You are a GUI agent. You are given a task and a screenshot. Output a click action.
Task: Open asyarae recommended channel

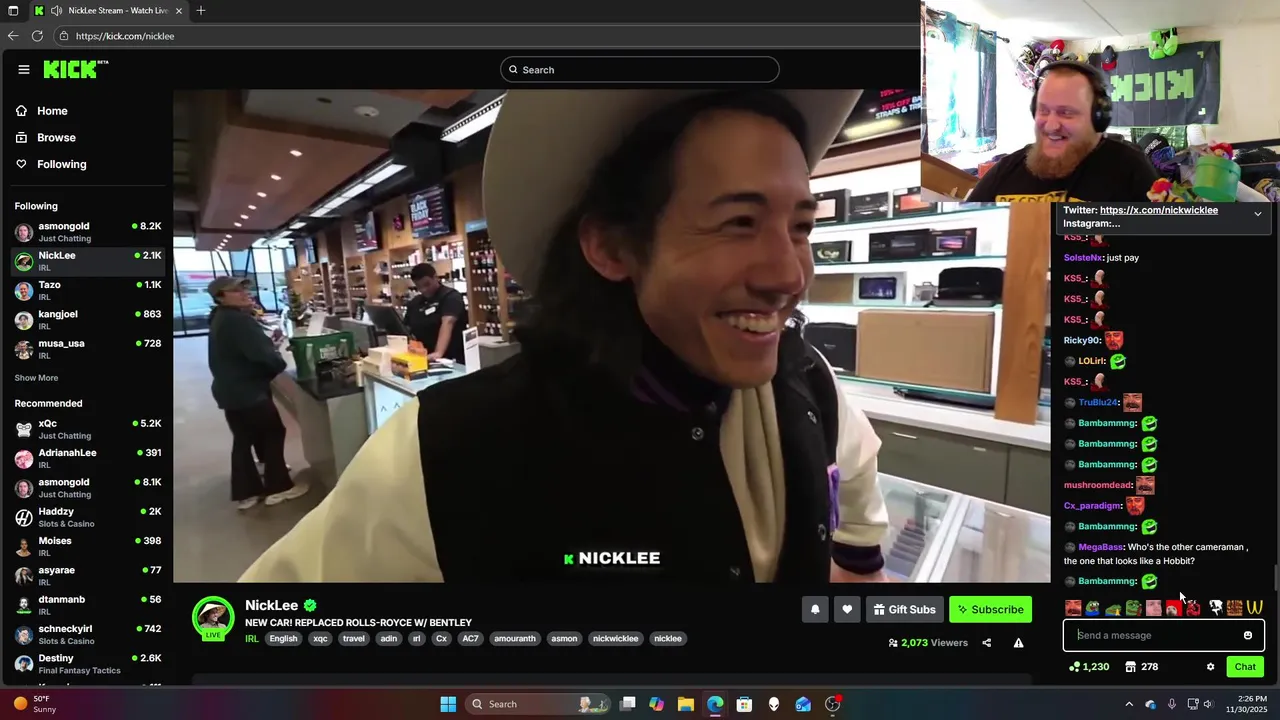point(87,575)
